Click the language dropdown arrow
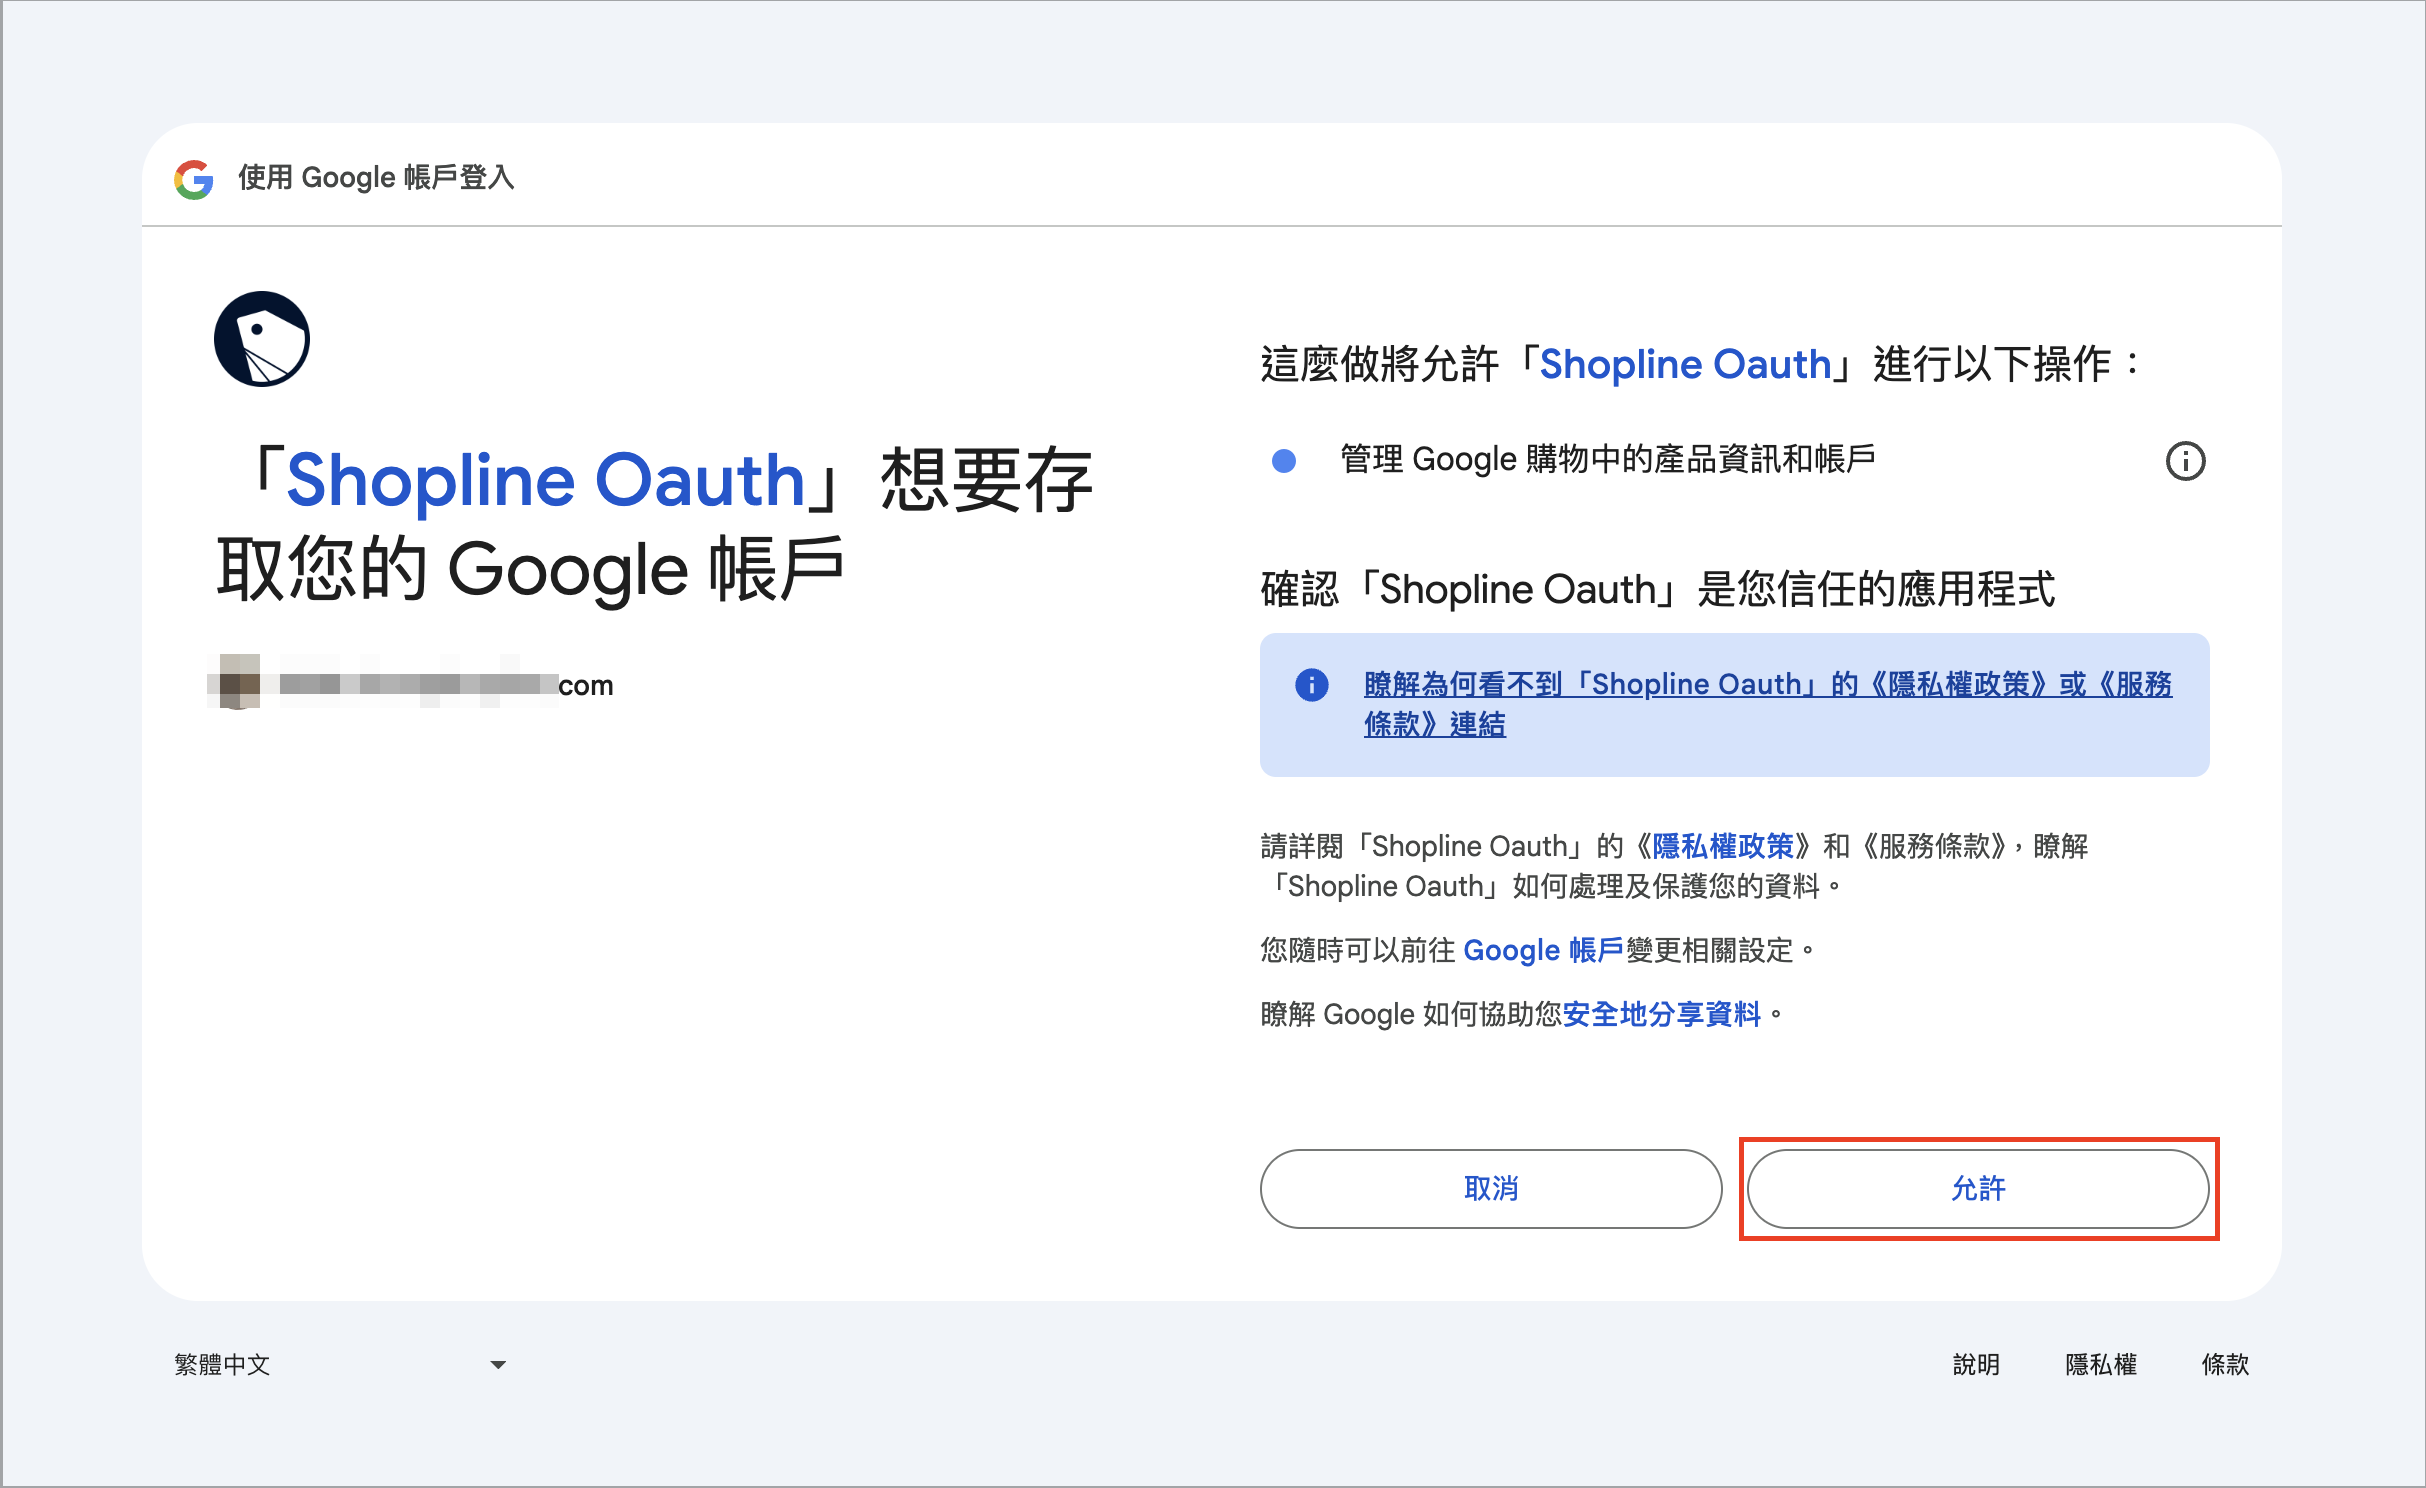The width and height of the screenshot is (2426, 1488). [x=498, y=1365]
